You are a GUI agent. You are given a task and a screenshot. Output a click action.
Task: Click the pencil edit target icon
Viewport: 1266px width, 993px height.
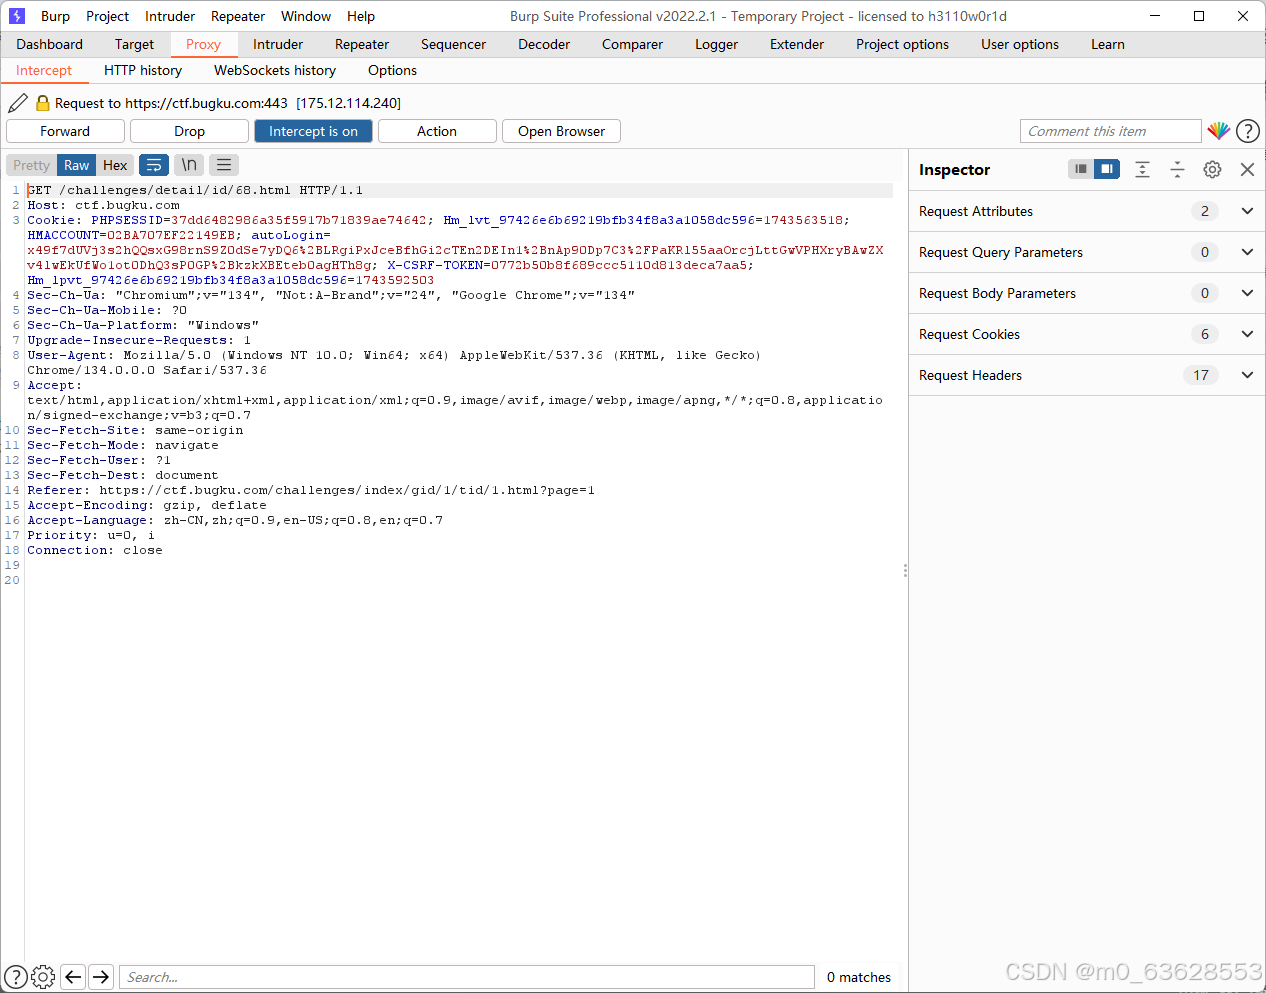point(18,103)
